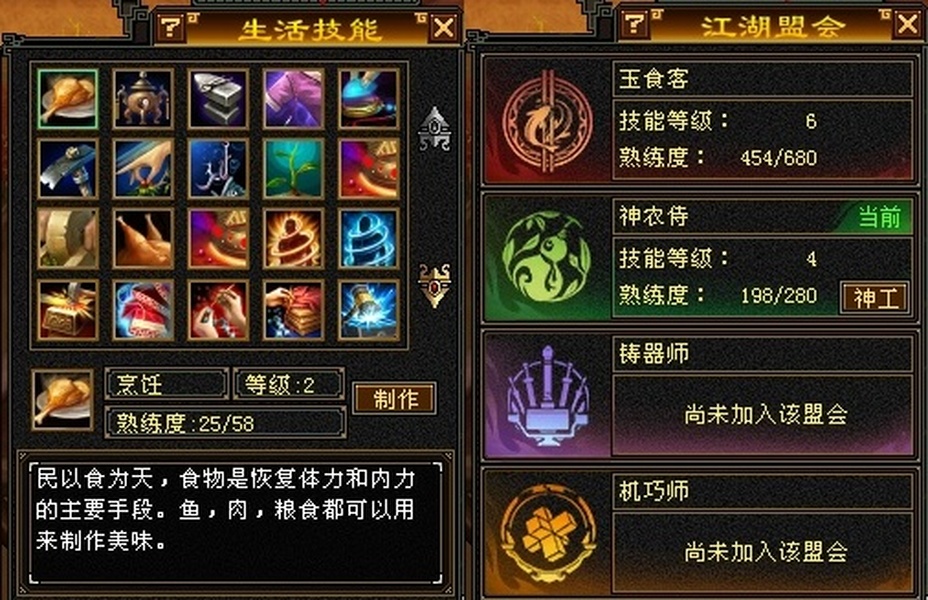Select the 铸器师 guild emblem
Screen dimensions: 928x600
547,396
